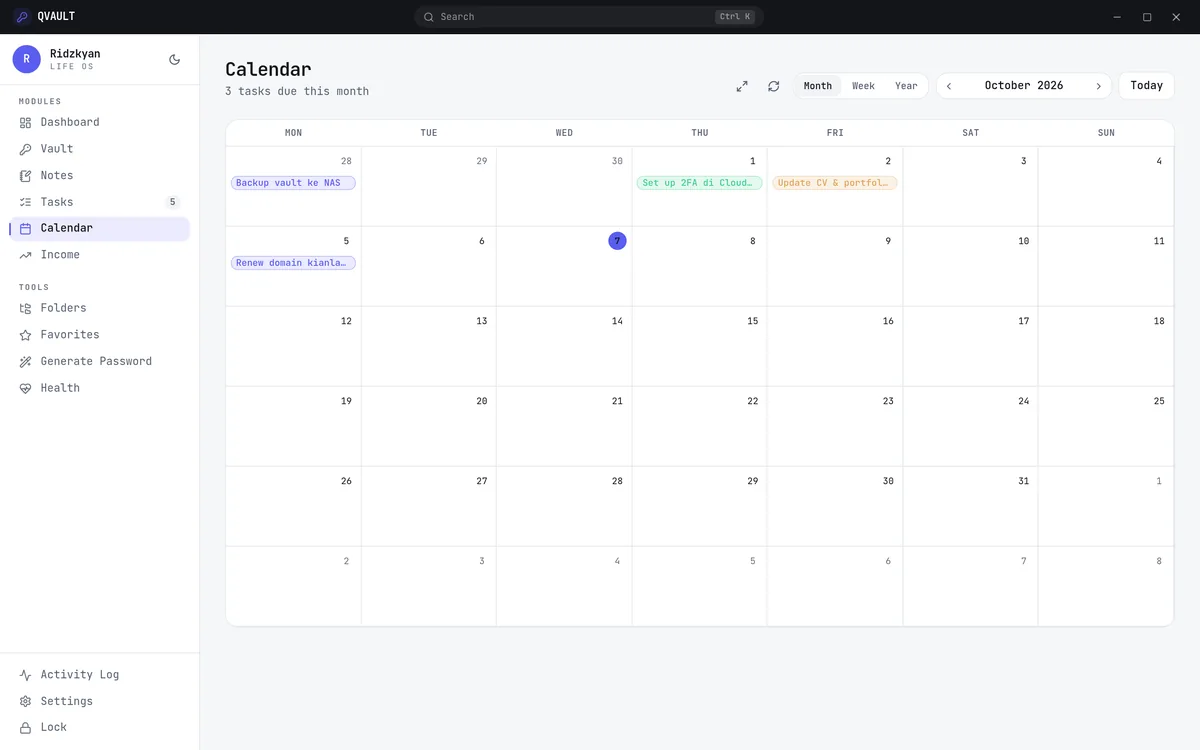
Task: Open 'Backup vault ke NAS' event
Action: pyautogui.click(x=293, y=183)
